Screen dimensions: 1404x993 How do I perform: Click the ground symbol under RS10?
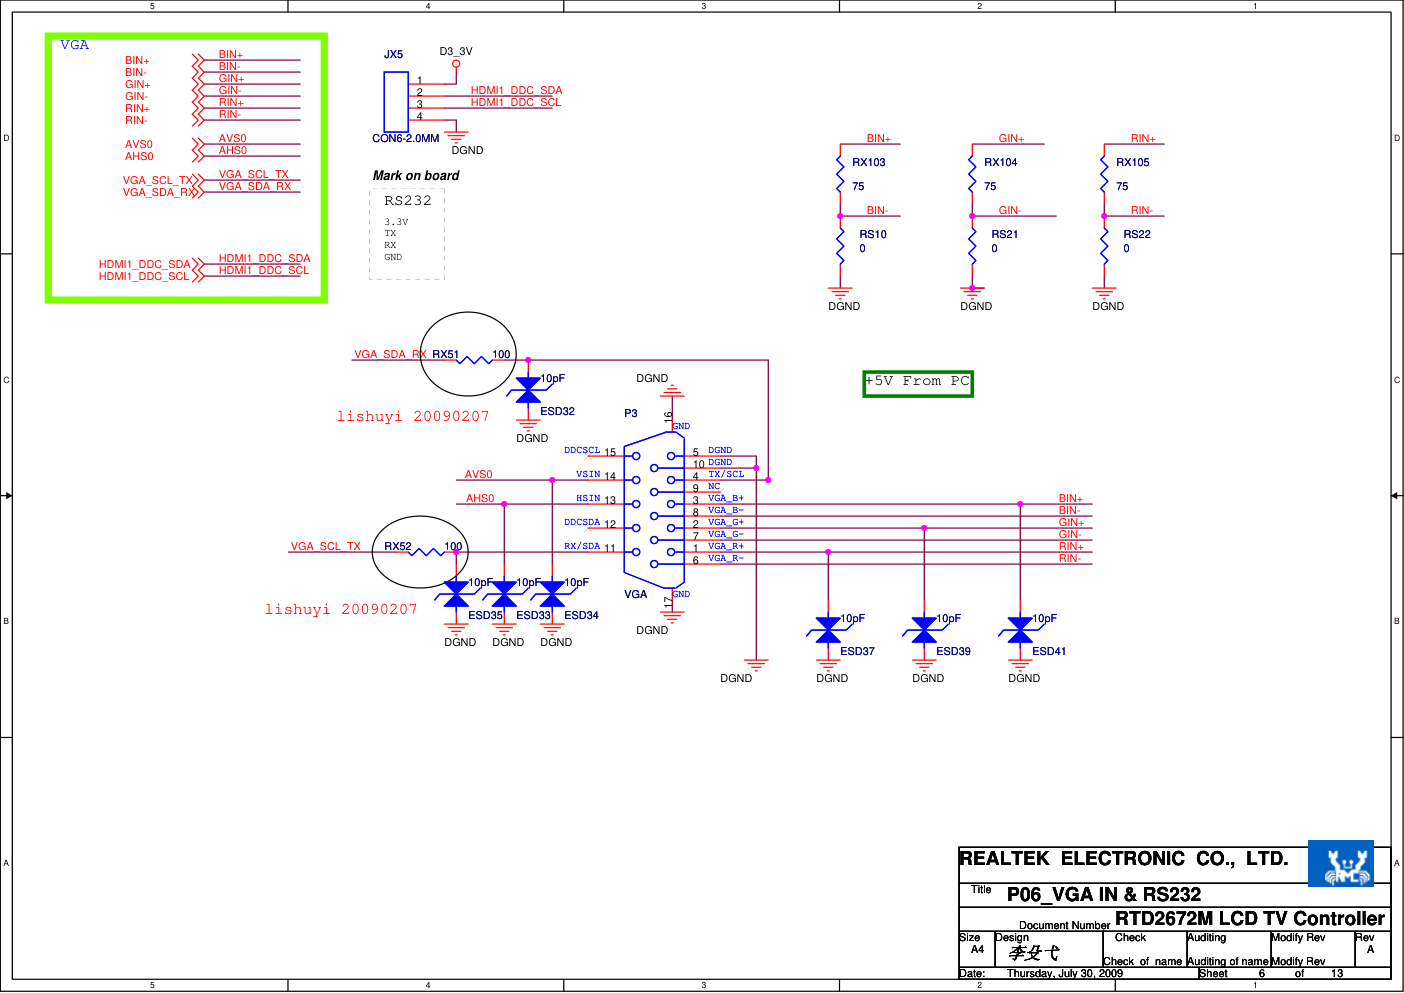click(x=840, y=292)
